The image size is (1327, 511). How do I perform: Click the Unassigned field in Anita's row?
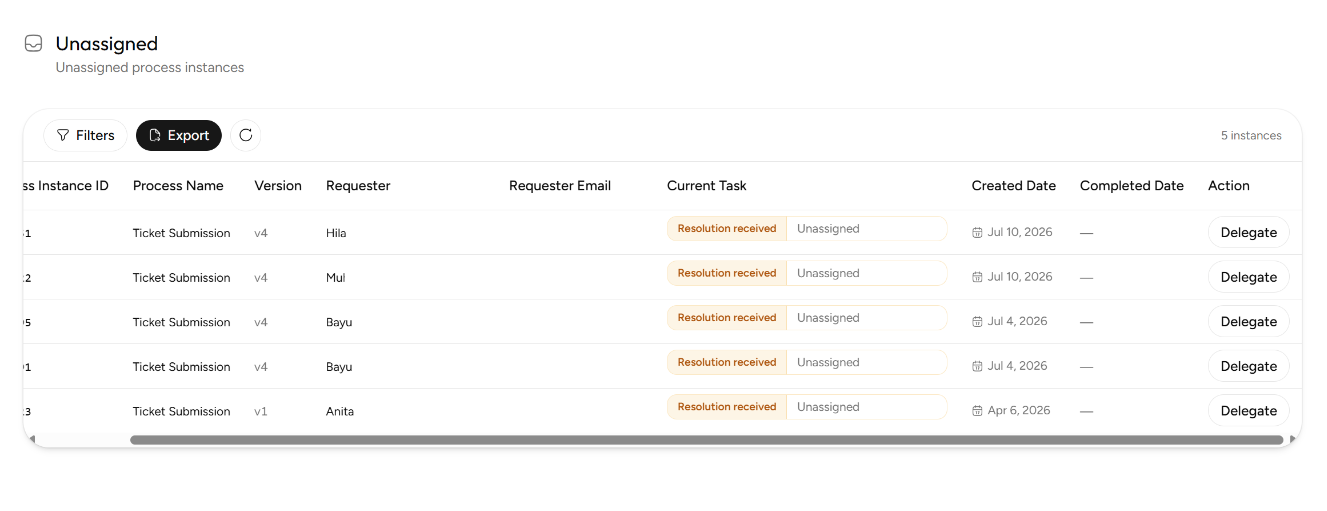tap(867, 407)
